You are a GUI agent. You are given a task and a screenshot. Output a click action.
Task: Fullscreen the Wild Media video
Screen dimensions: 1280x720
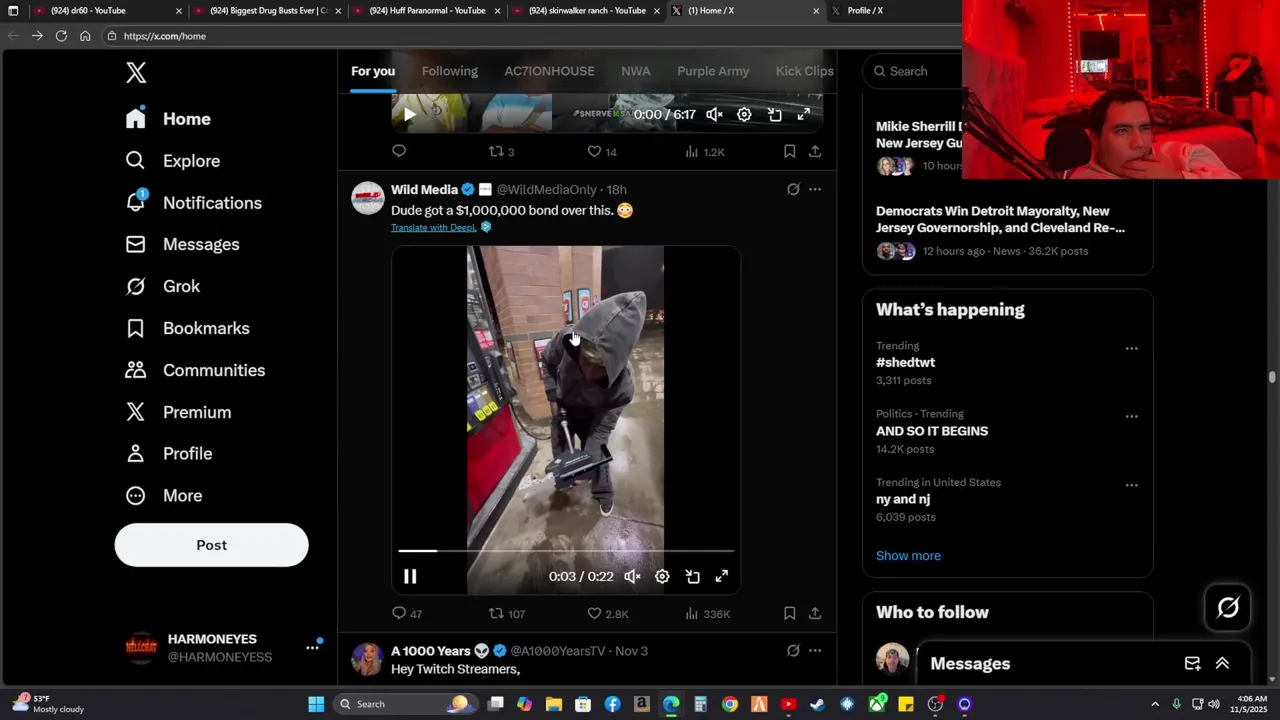coord(722,576)
